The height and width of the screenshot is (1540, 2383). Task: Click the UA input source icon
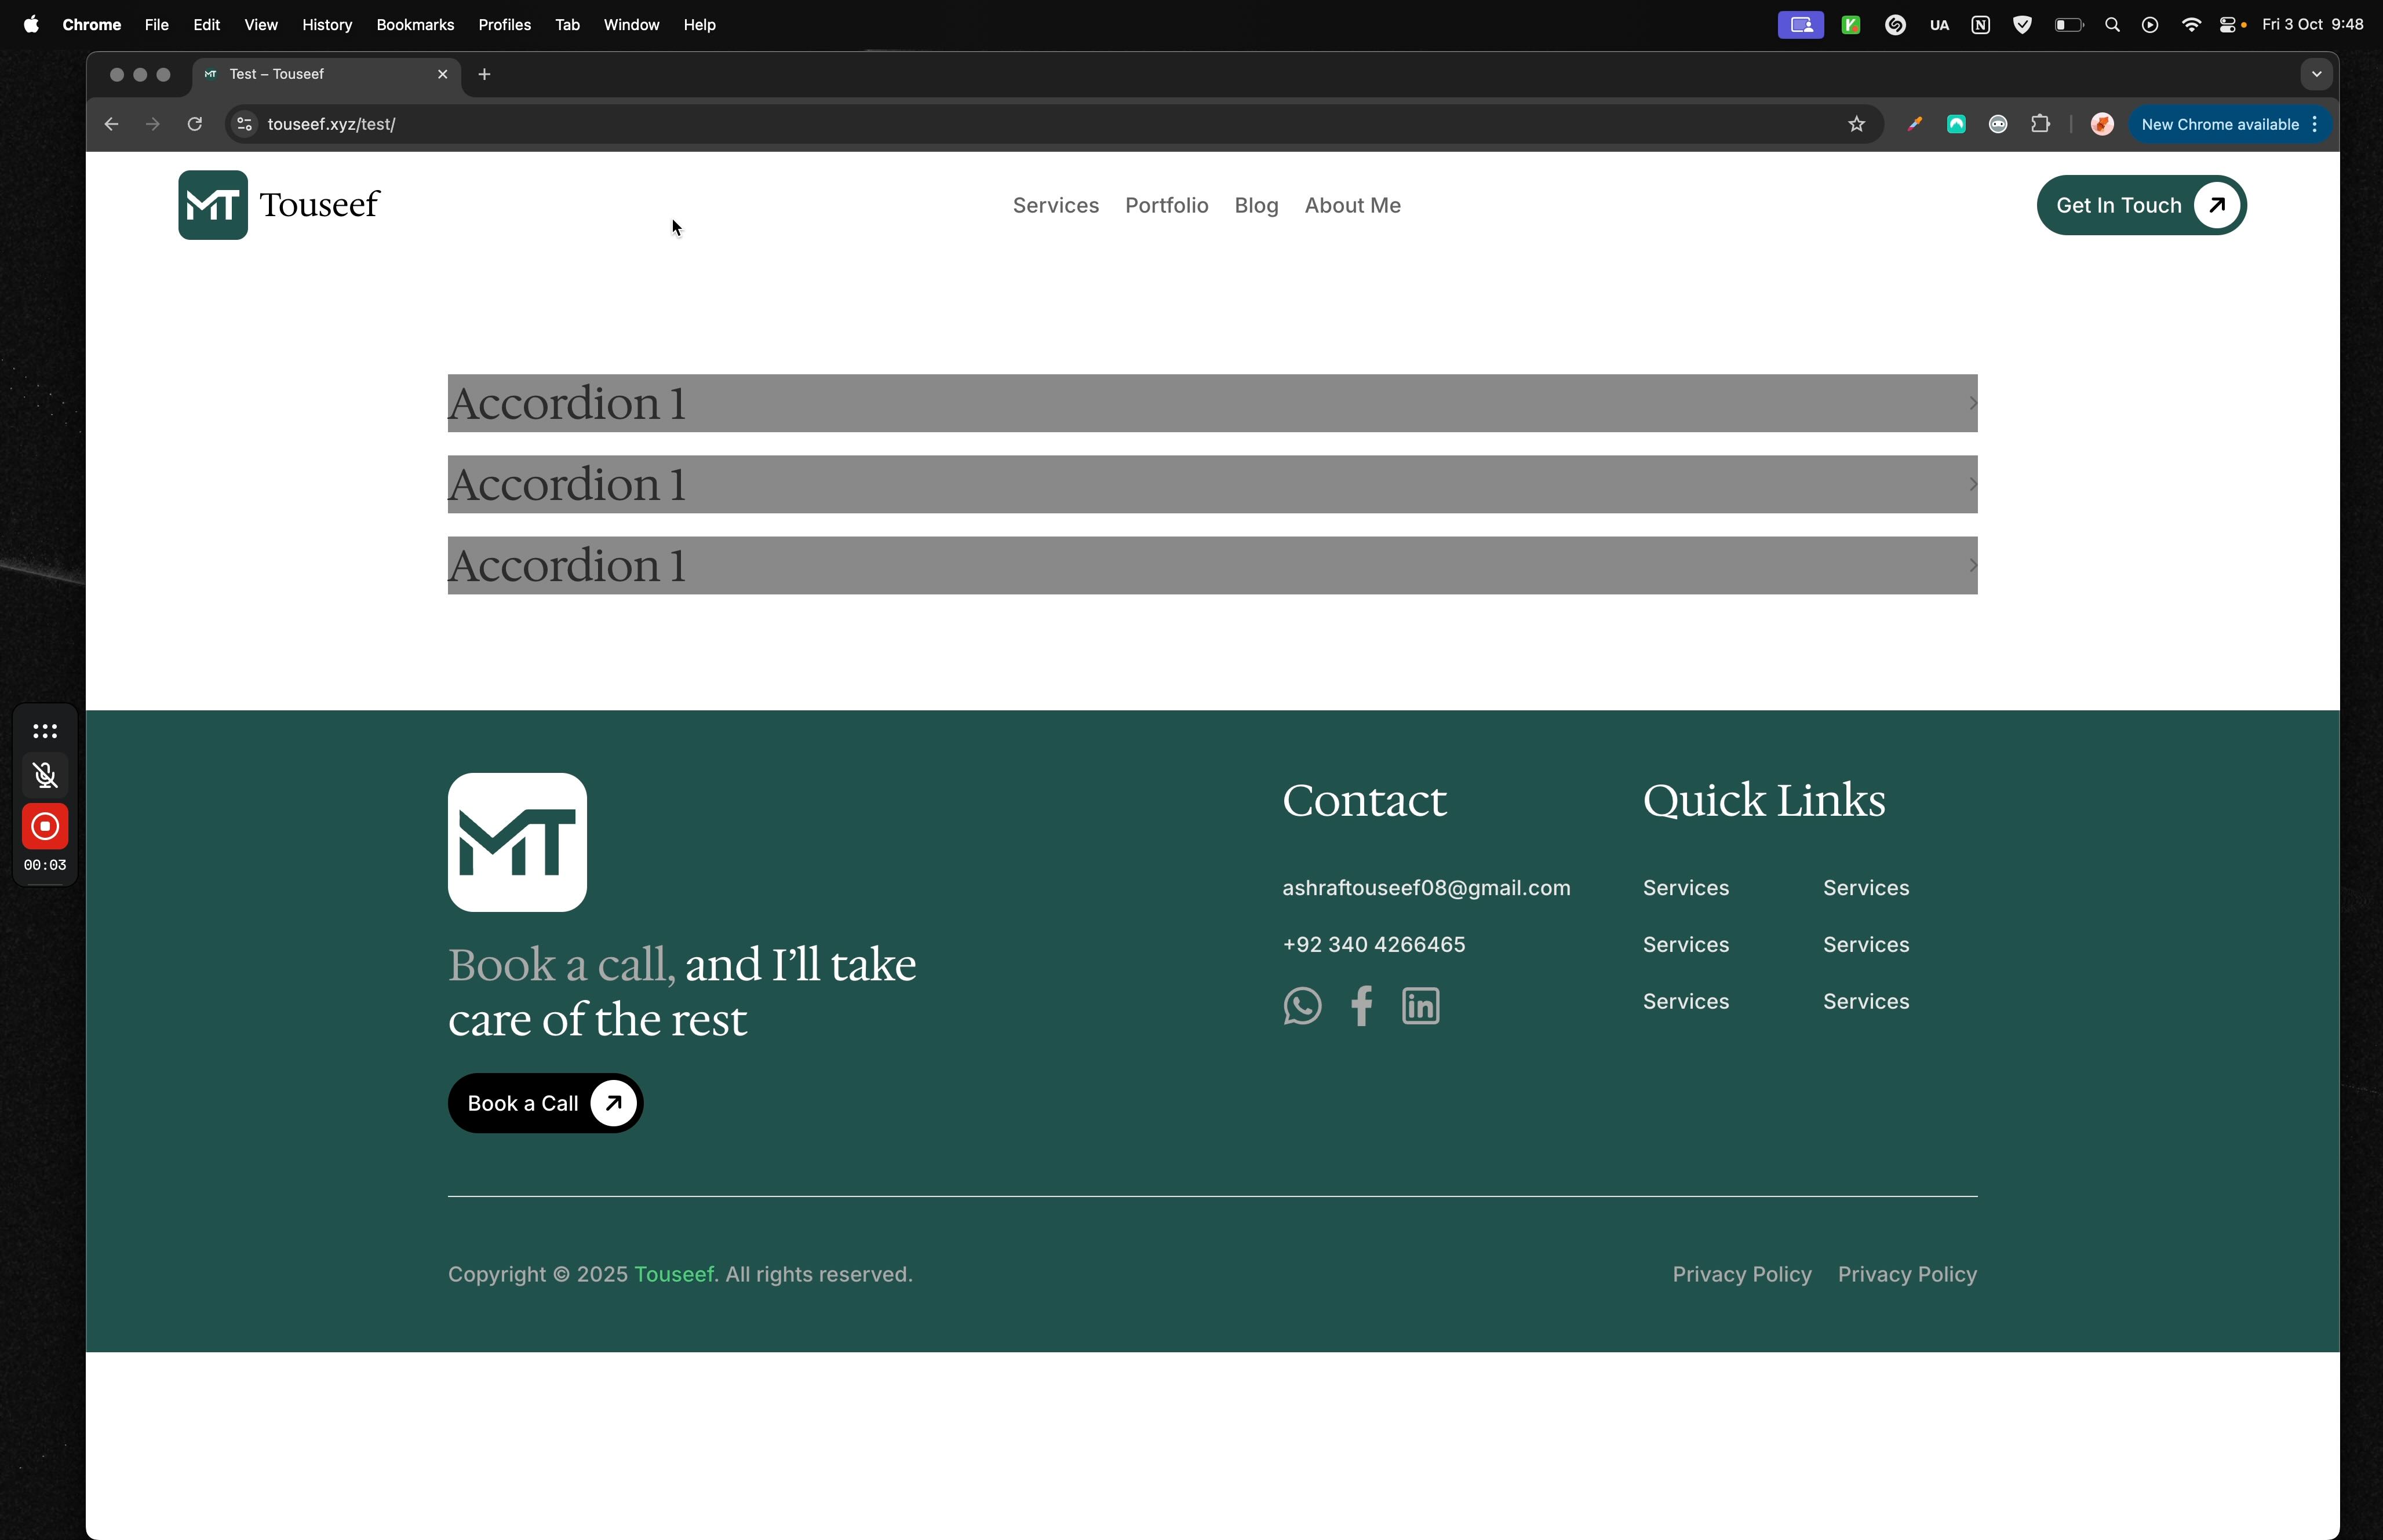tap(1939, 25)
